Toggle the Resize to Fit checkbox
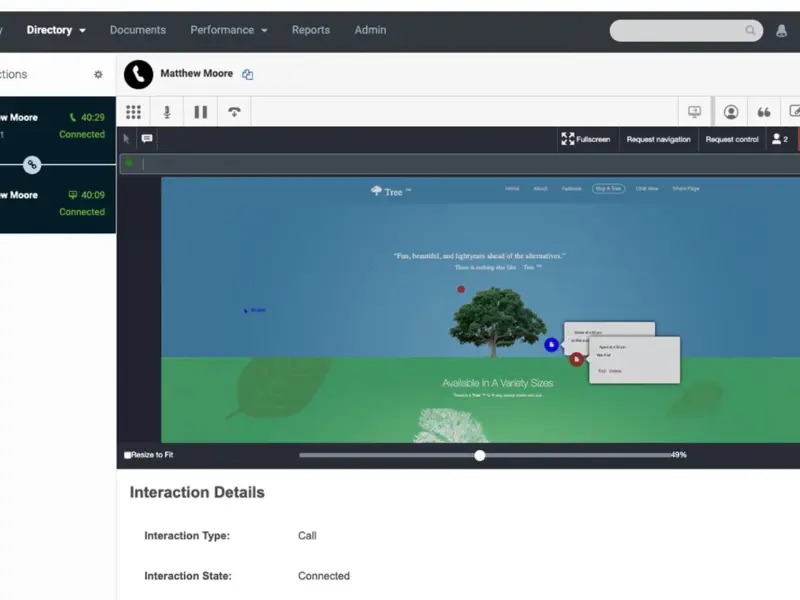800x600 pixels. pyautogui.click(x=128, y=455)
